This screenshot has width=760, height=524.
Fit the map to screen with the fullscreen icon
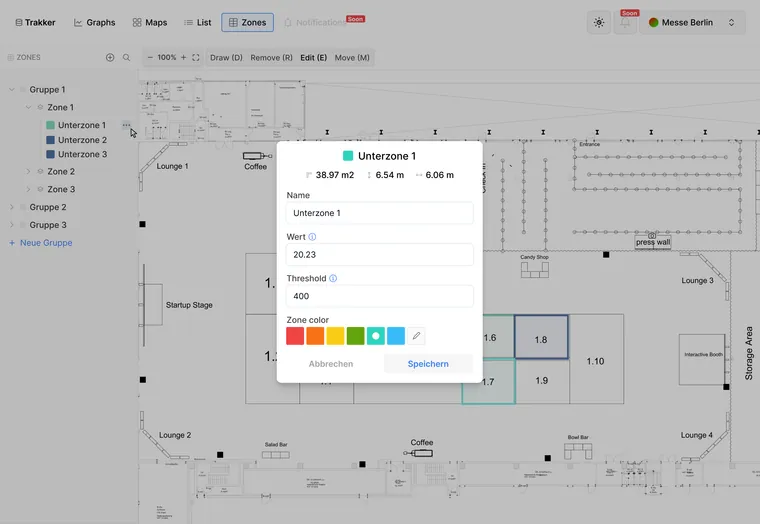196,57
